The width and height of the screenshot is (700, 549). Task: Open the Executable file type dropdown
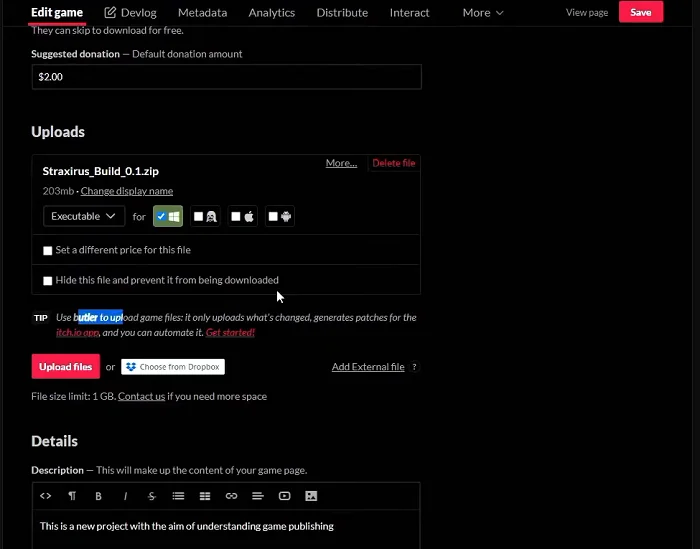(84, 216)
